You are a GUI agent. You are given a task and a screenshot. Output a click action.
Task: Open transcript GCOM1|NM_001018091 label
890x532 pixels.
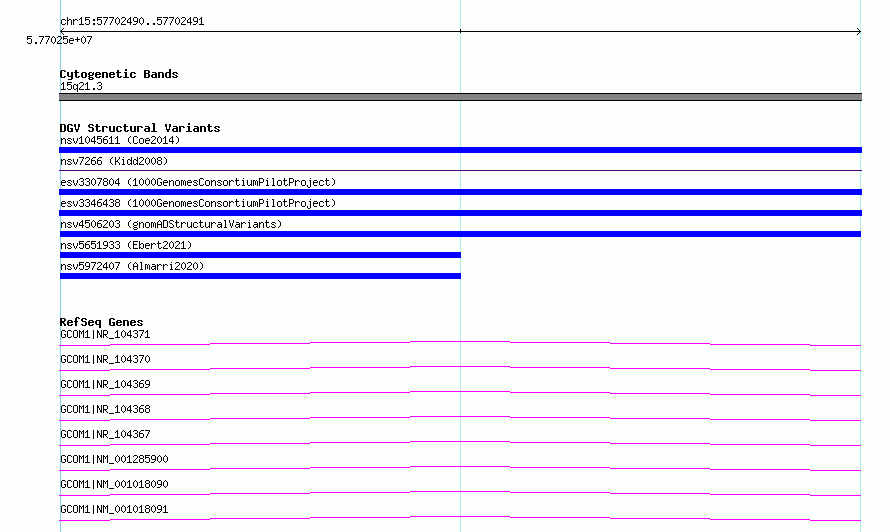tap(114, 509)
